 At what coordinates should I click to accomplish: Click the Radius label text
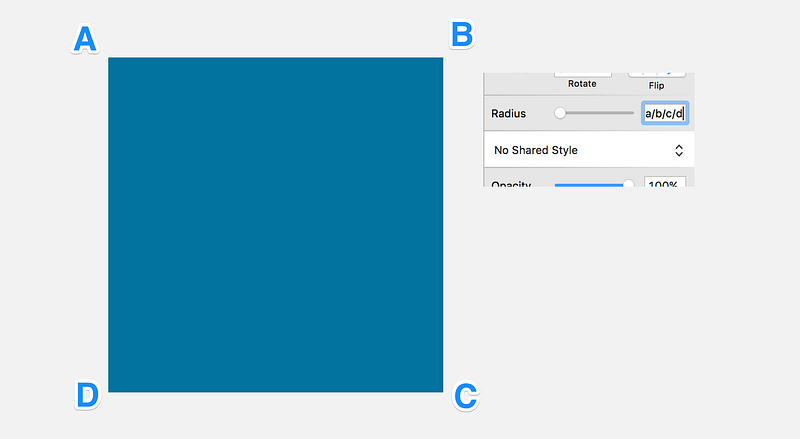click(508, 113)
